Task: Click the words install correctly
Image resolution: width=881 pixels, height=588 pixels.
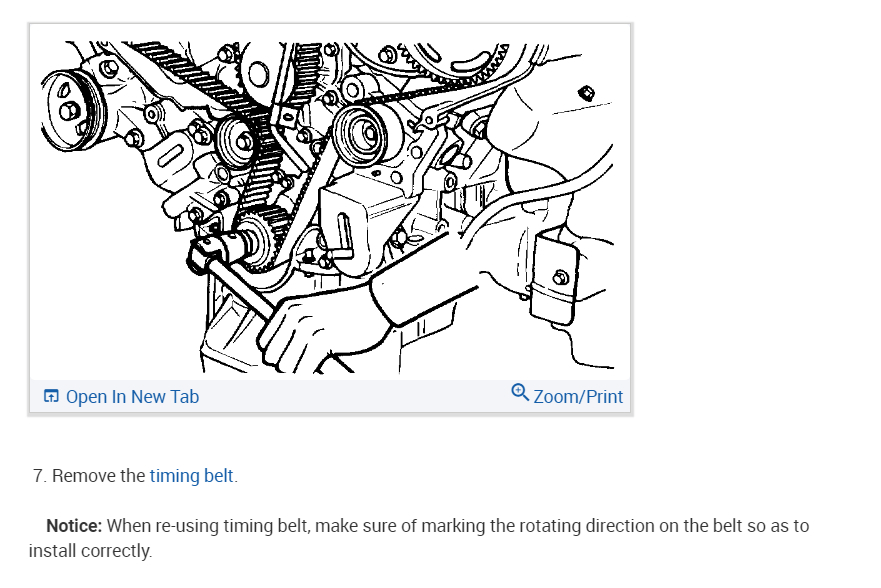Action: coord(90,551)
